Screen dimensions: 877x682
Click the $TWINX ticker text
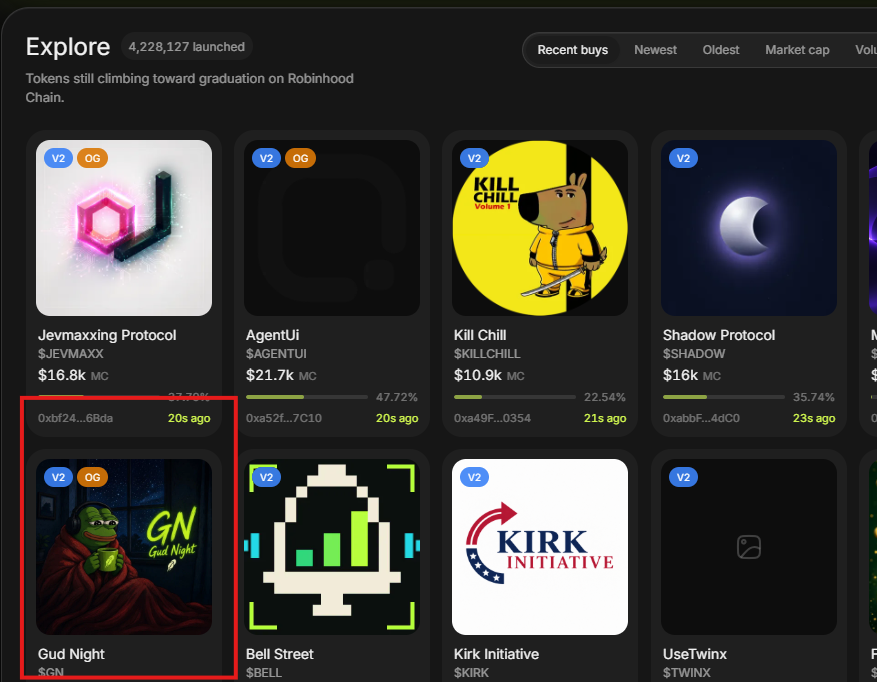click(687, 672)
